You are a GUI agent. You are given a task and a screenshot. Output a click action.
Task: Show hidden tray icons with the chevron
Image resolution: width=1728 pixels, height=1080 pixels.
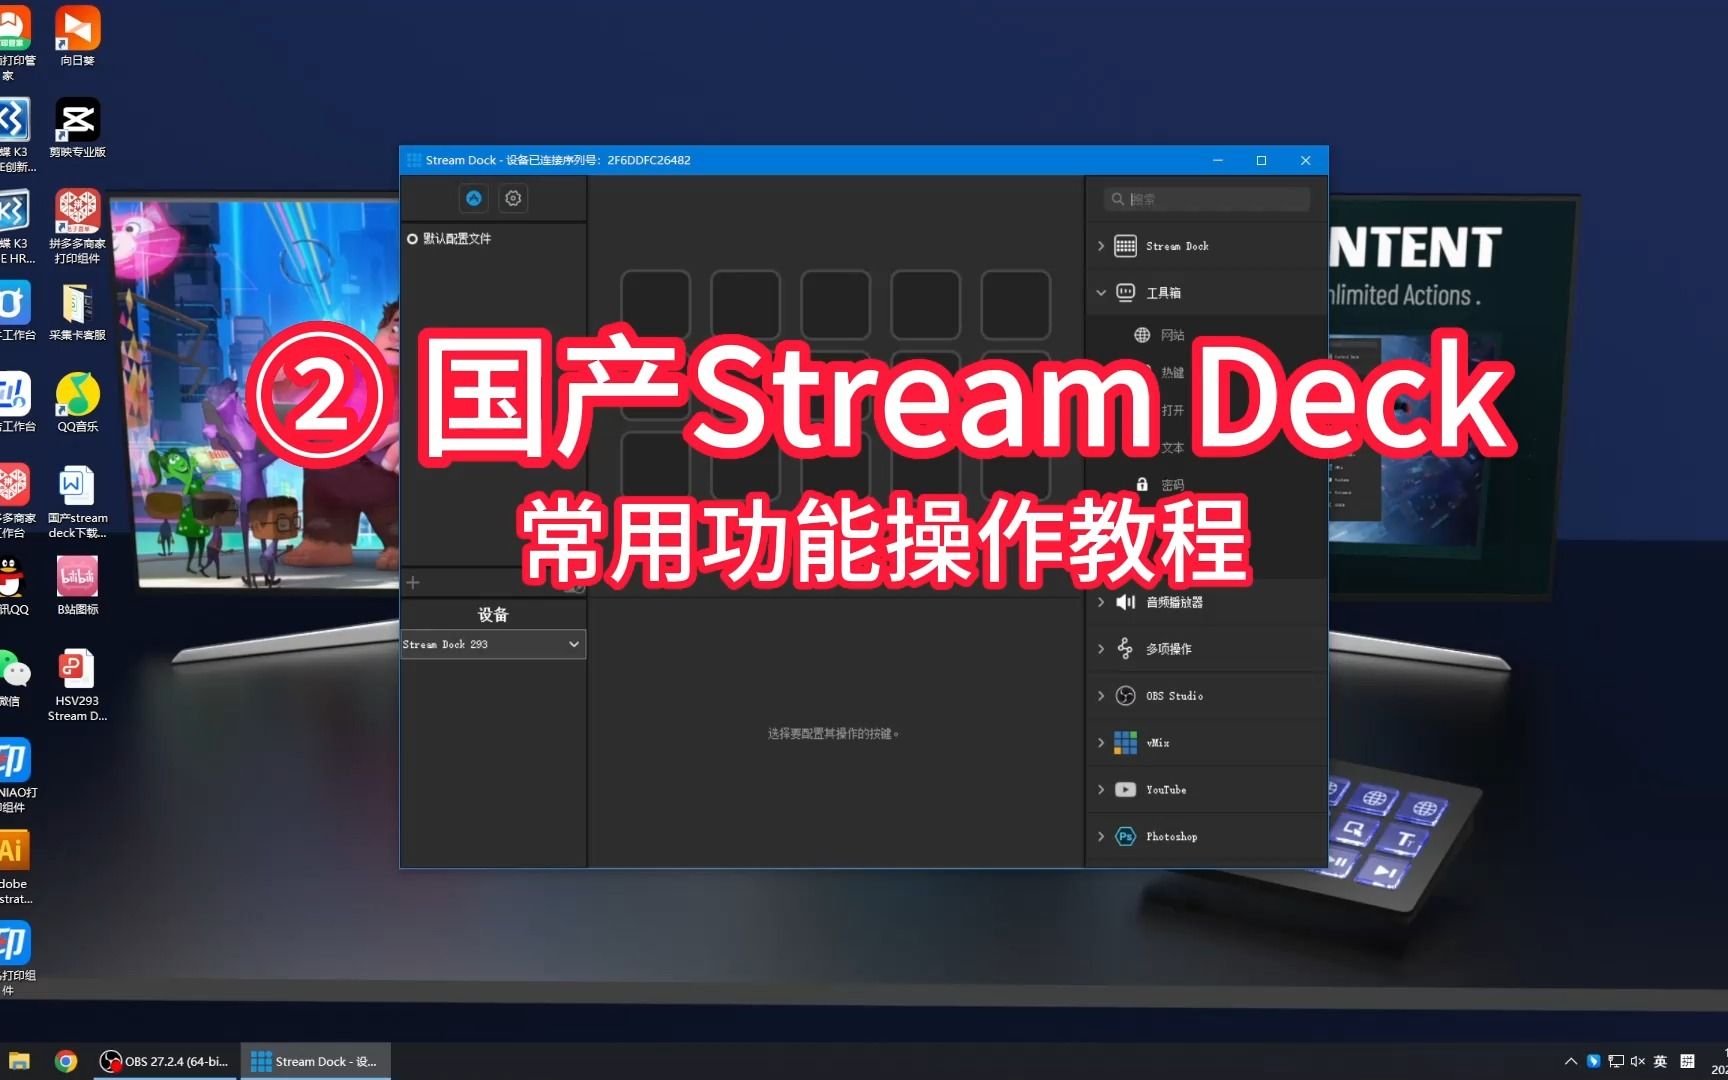(x=1571, y=1061)
